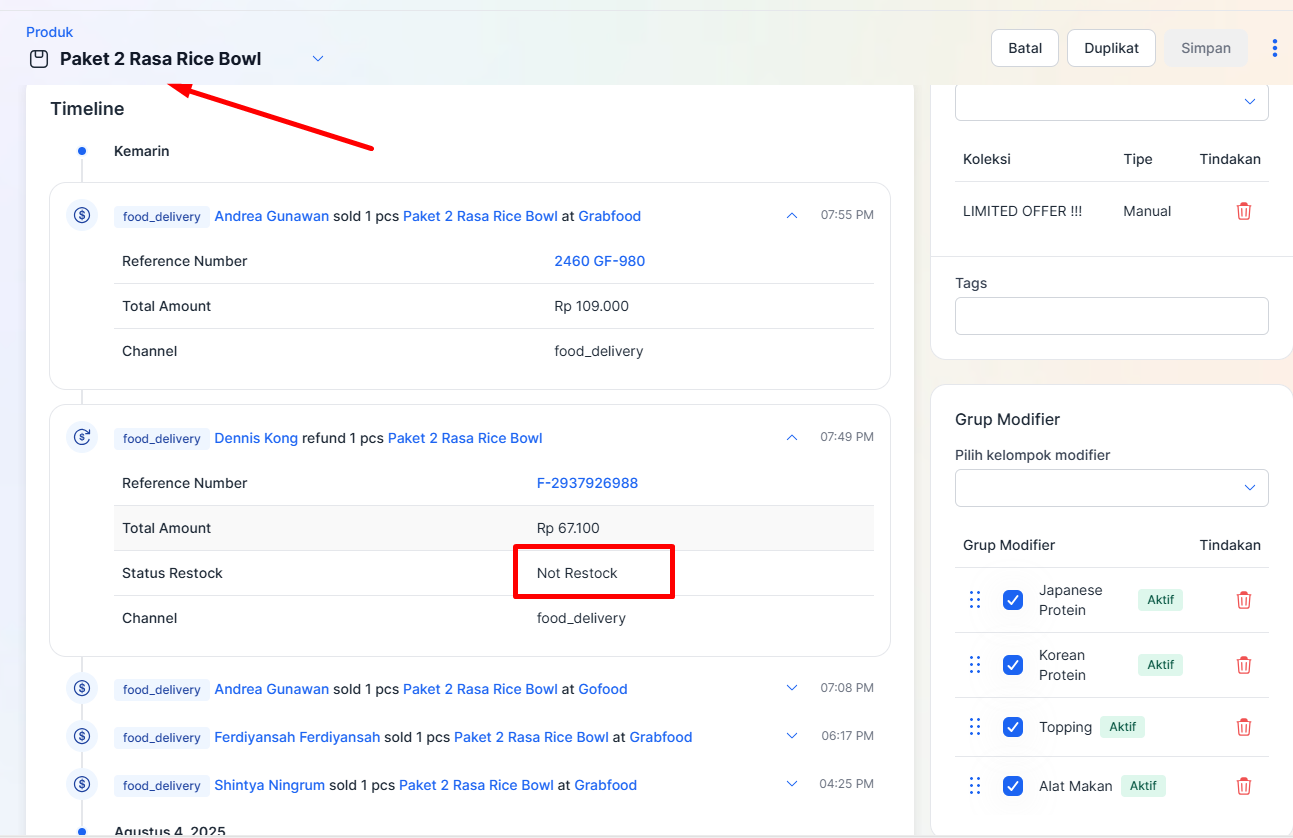Click trash icon for Japanese Protein modifier

(1243, 600)
